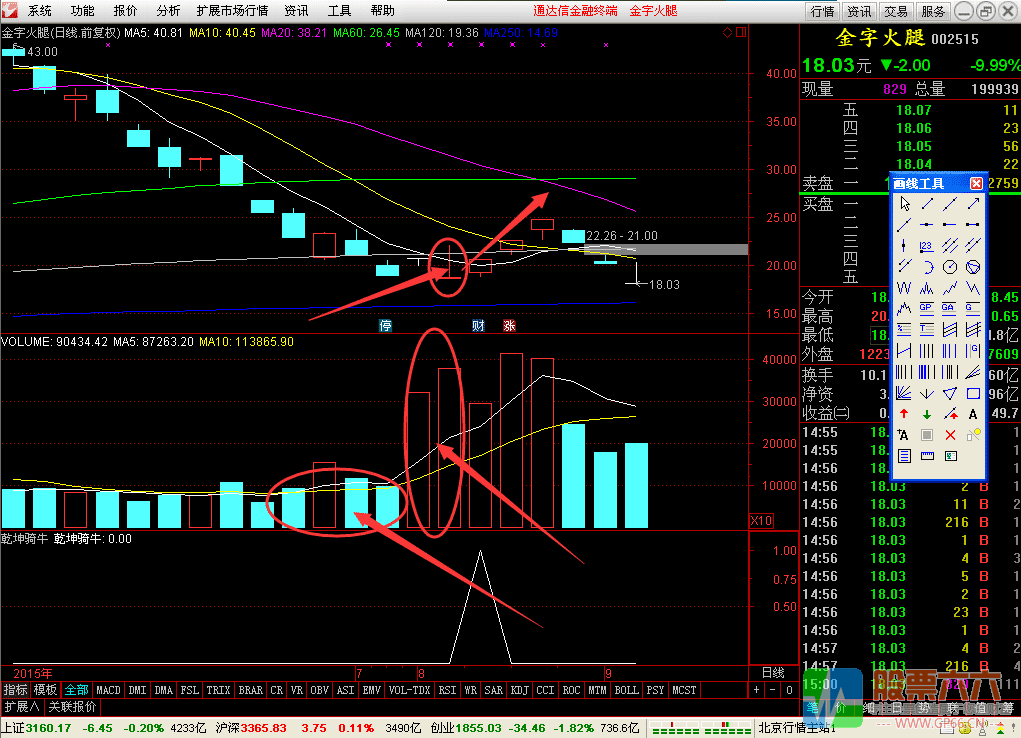Viewport: 1021px width, 738px height.
Task: Select the BOLL indicator tab
Action: [626, 690]
